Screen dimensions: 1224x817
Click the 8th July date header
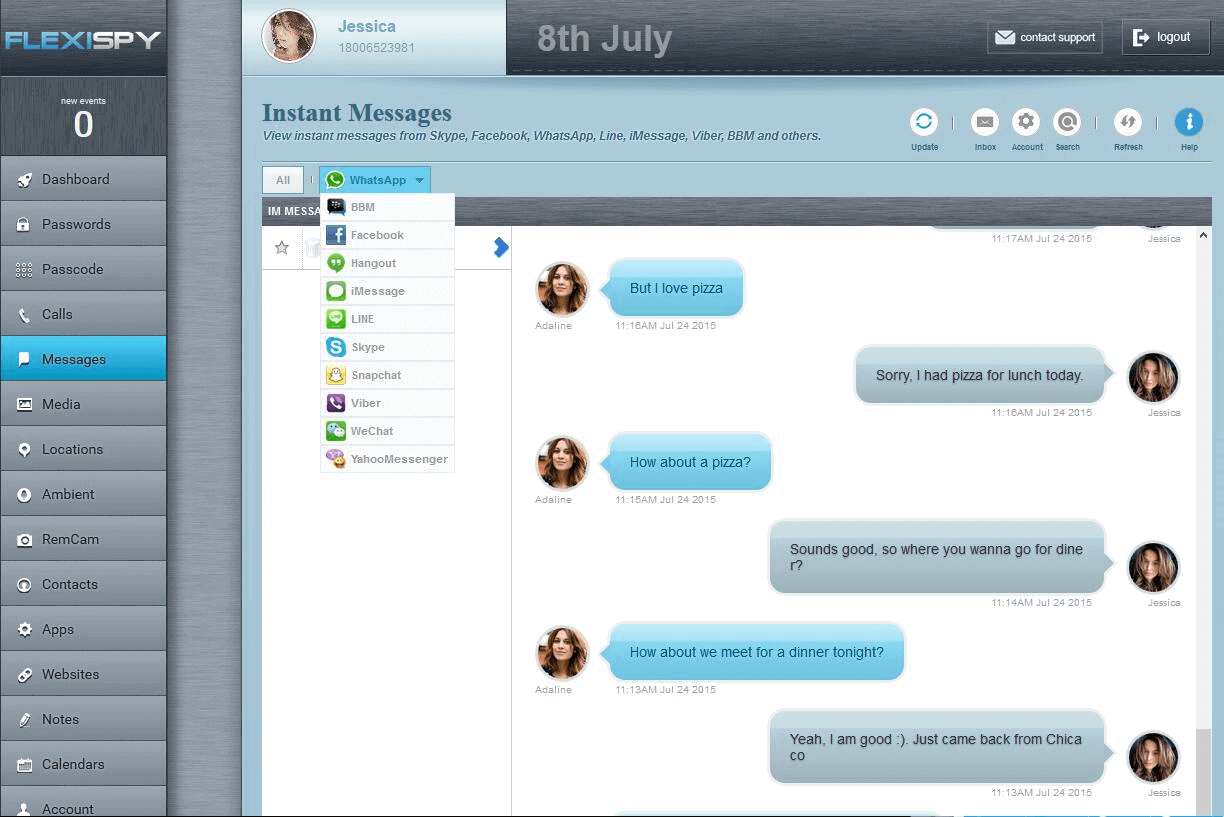pos(604,39)
